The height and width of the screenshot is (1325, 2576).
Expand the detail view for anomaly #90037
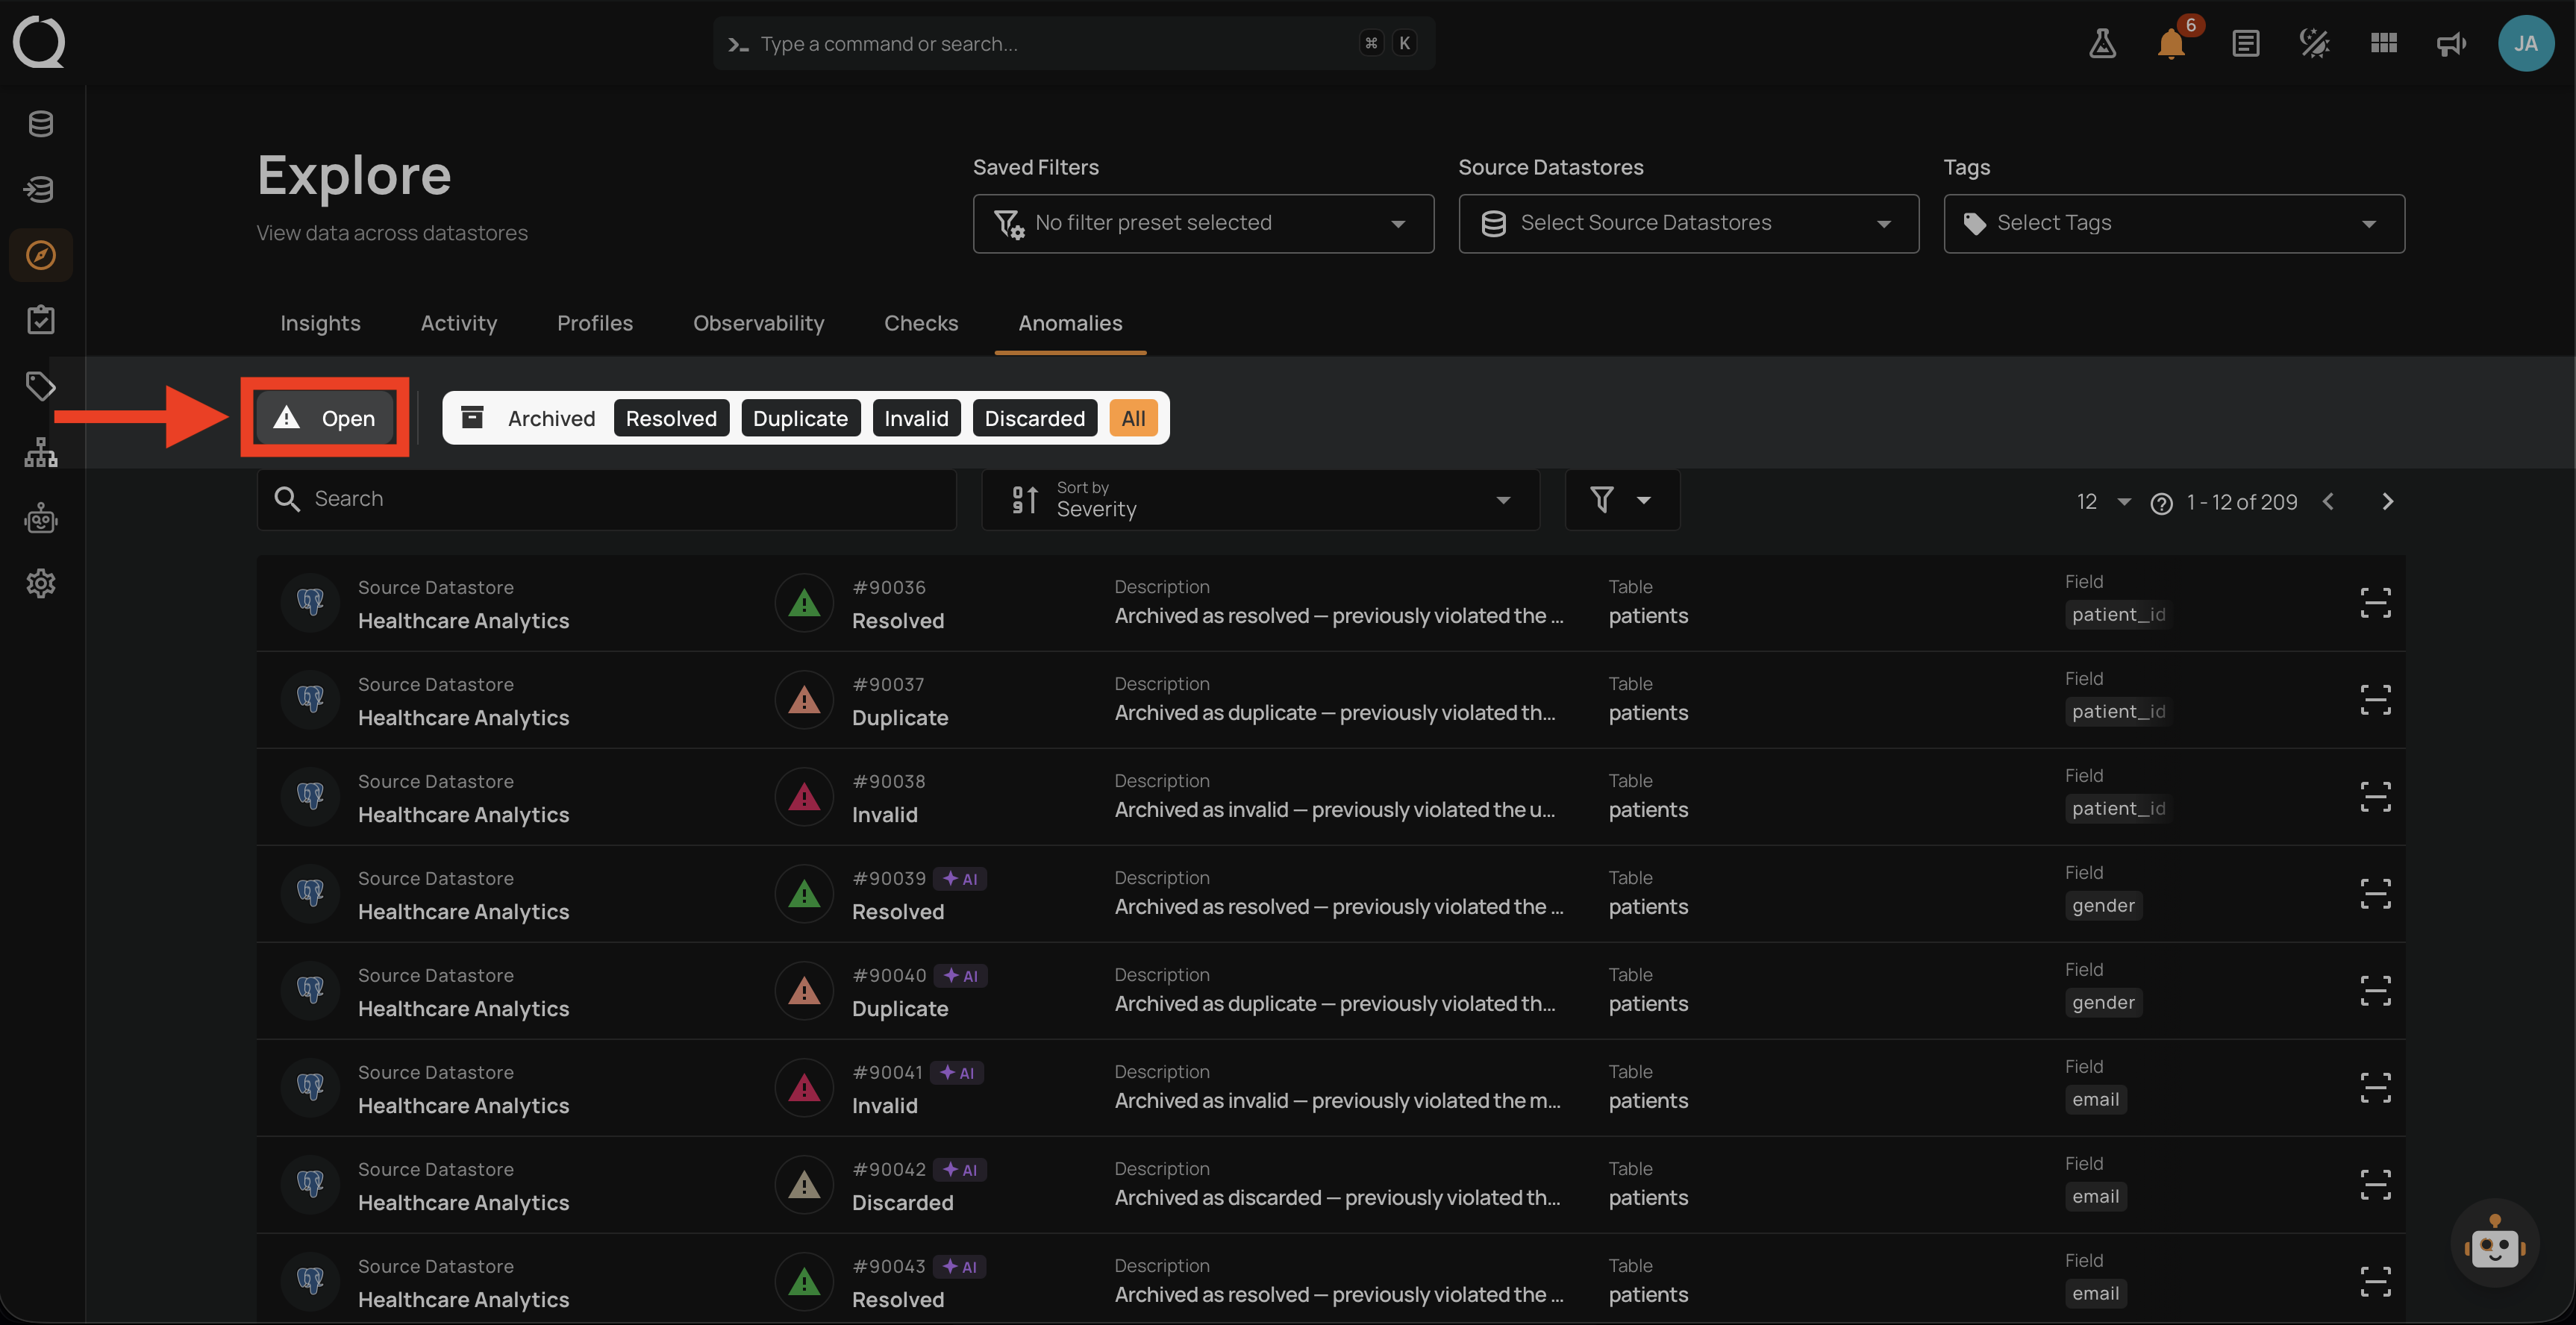point(2375,700)
